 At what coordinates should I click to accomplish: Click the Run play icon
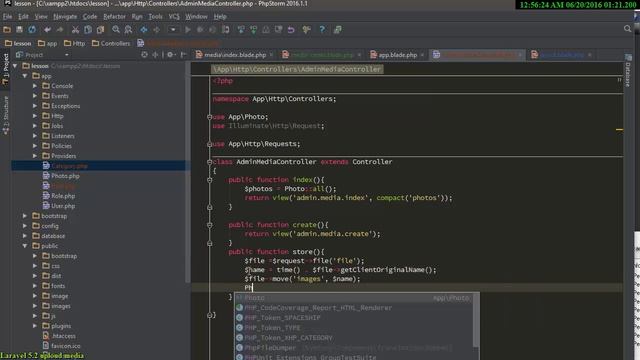point(188,29)
